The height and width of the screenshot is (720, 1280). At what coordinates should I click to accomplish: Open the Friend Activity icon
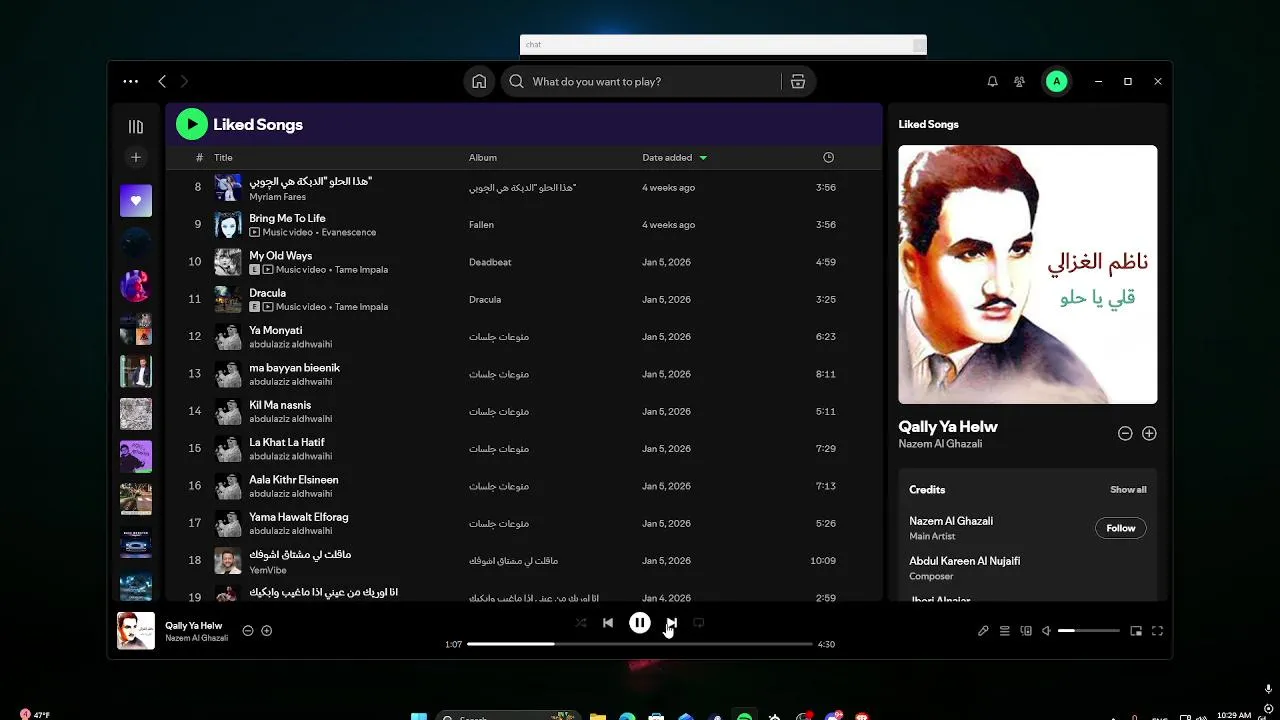(x=1019, y=82)
